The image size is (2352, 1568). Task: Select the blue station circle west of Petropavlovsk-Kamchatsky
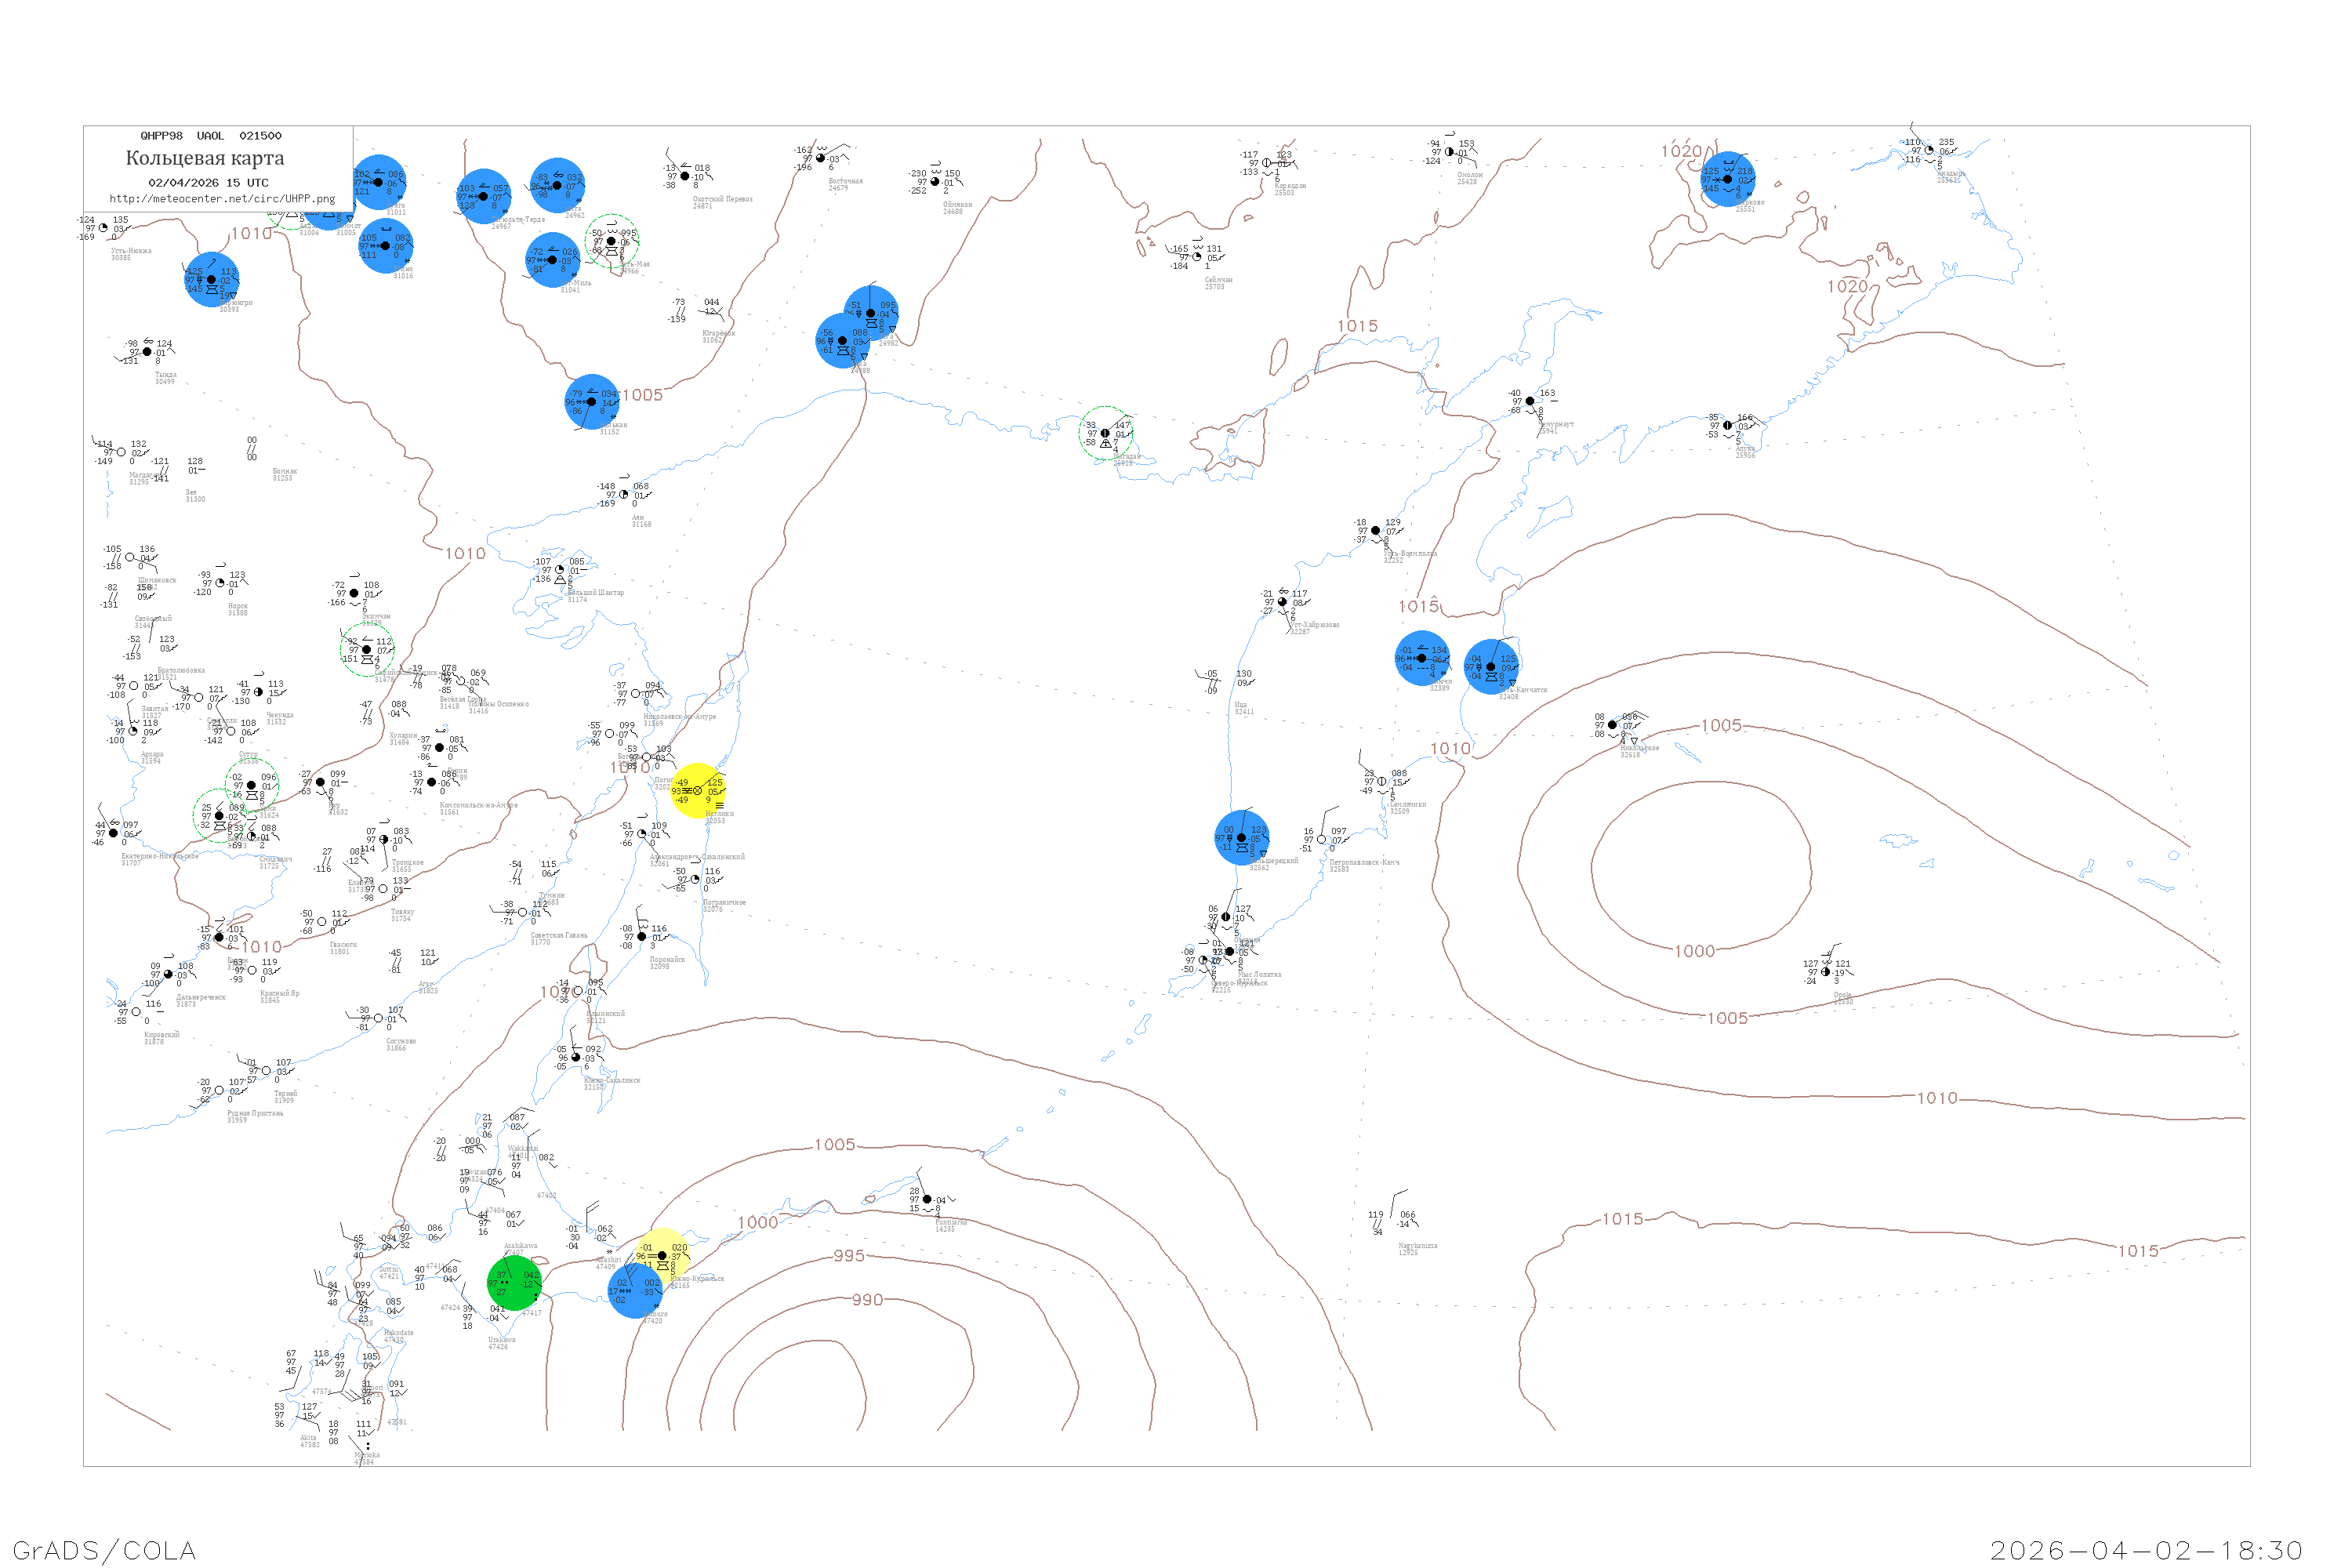click(x=1242, y=838)
